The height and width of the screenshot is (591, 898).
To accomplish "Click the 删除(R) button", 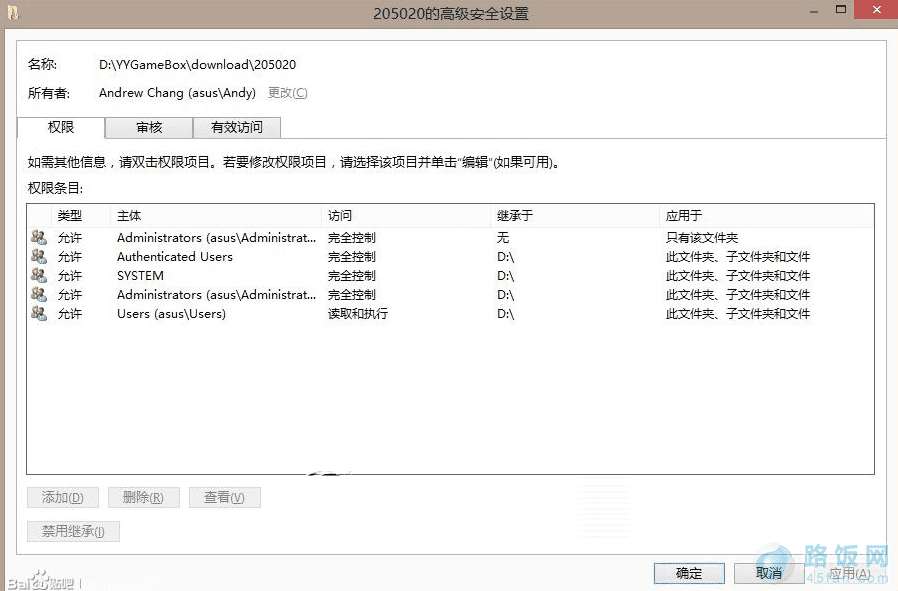I will (143, 498).
